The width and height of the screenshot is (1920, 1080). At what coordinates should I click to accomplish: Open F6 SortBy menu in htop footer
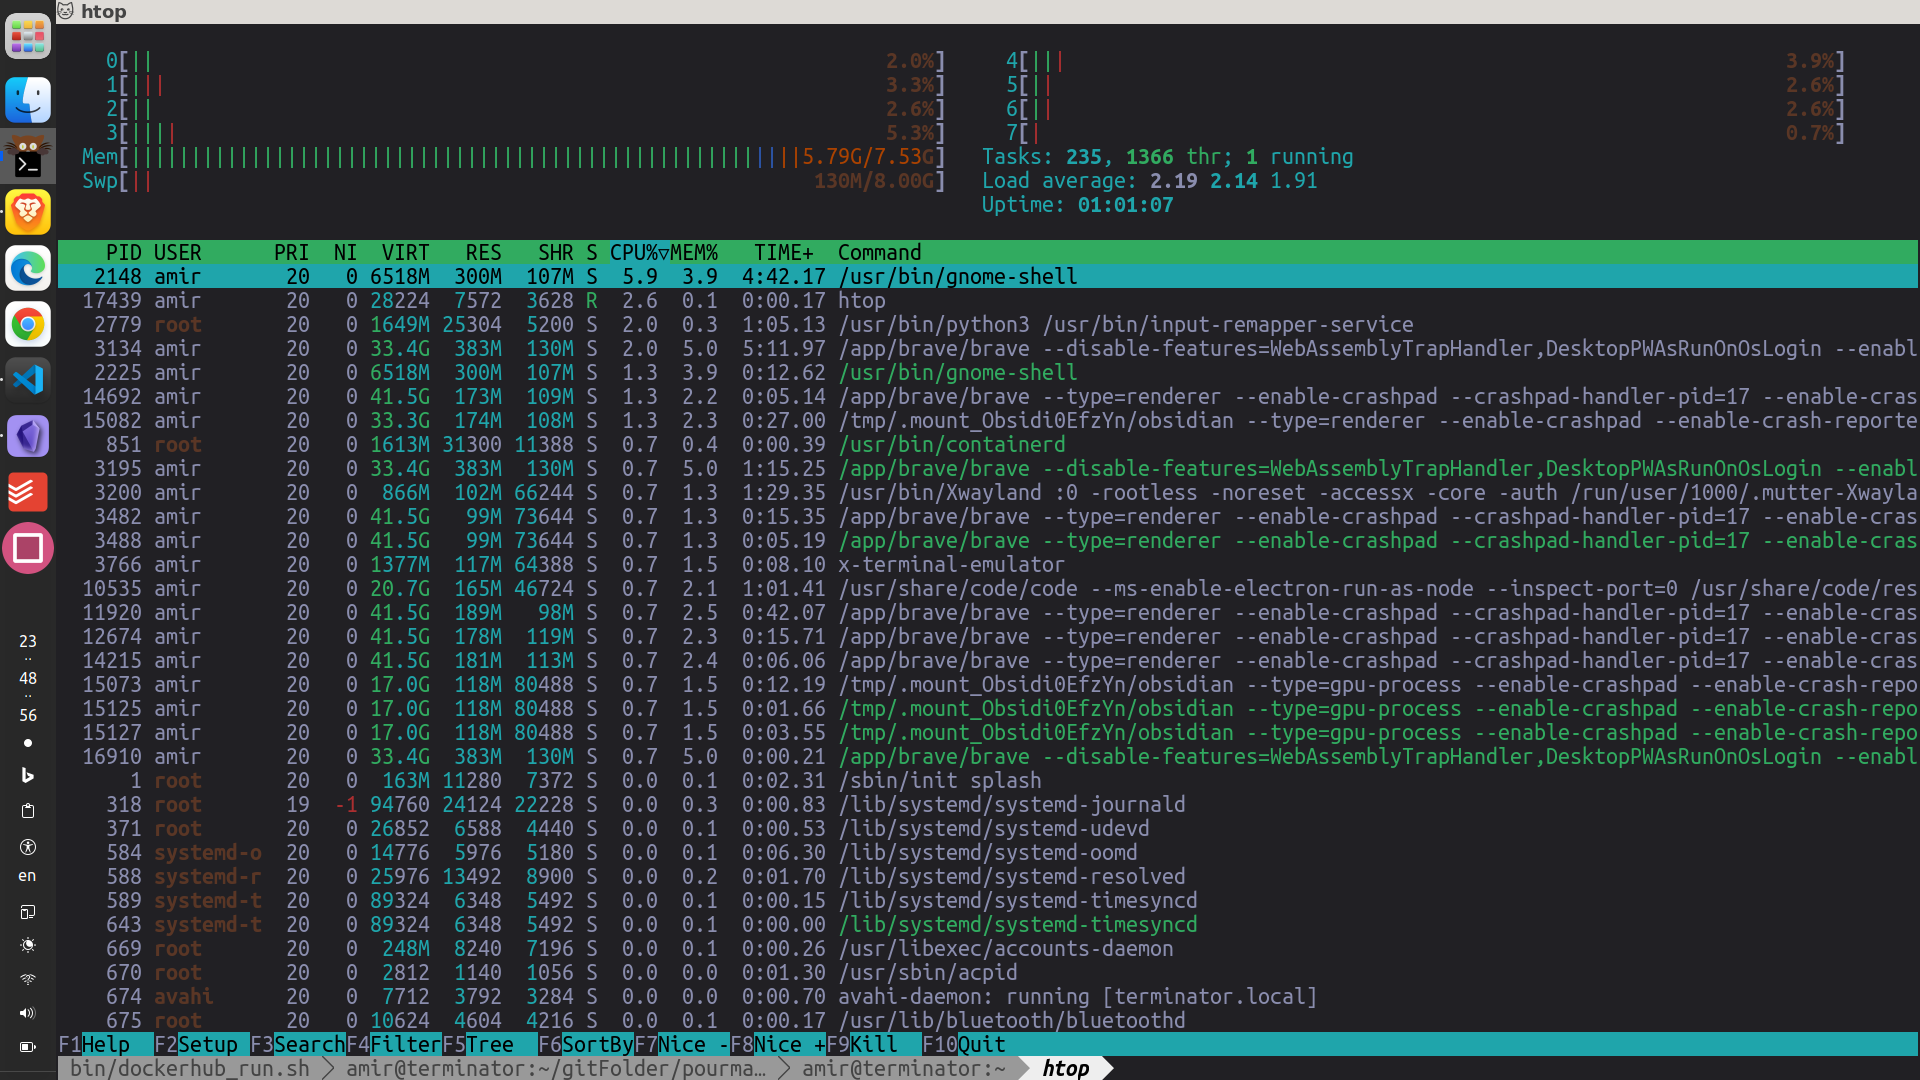pos(586,1044)
